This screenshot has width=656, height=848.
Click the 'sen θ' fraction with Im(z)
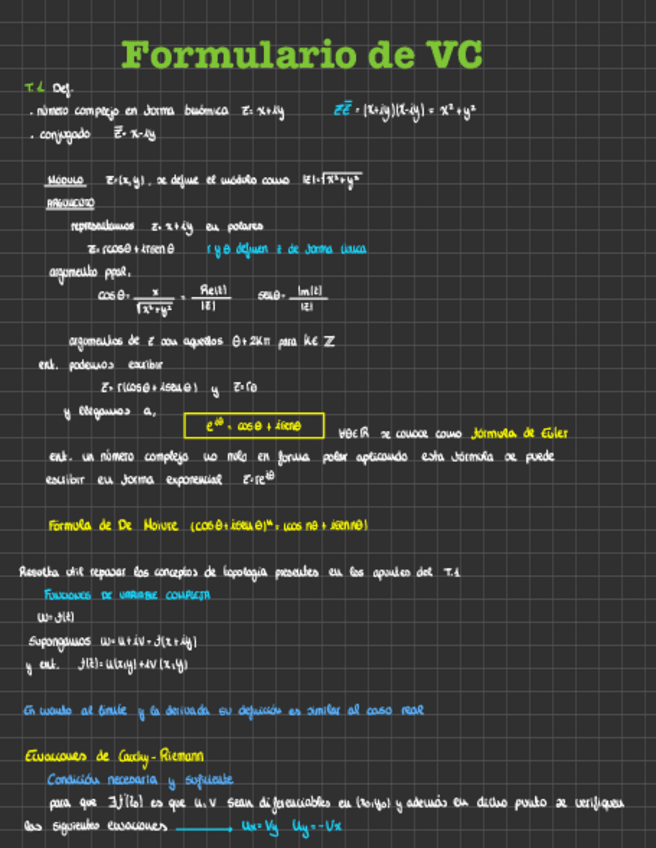(293, 299)
